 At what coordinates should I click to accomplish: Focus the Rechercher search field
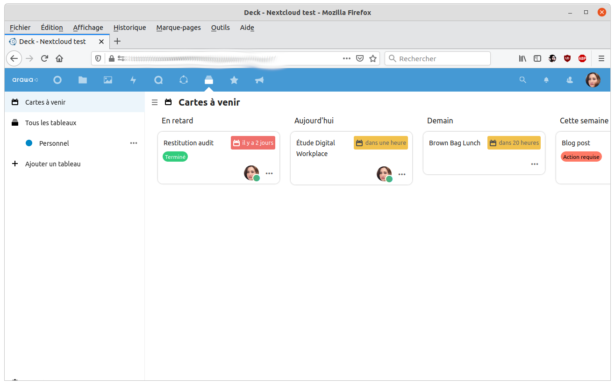point(437,58)
